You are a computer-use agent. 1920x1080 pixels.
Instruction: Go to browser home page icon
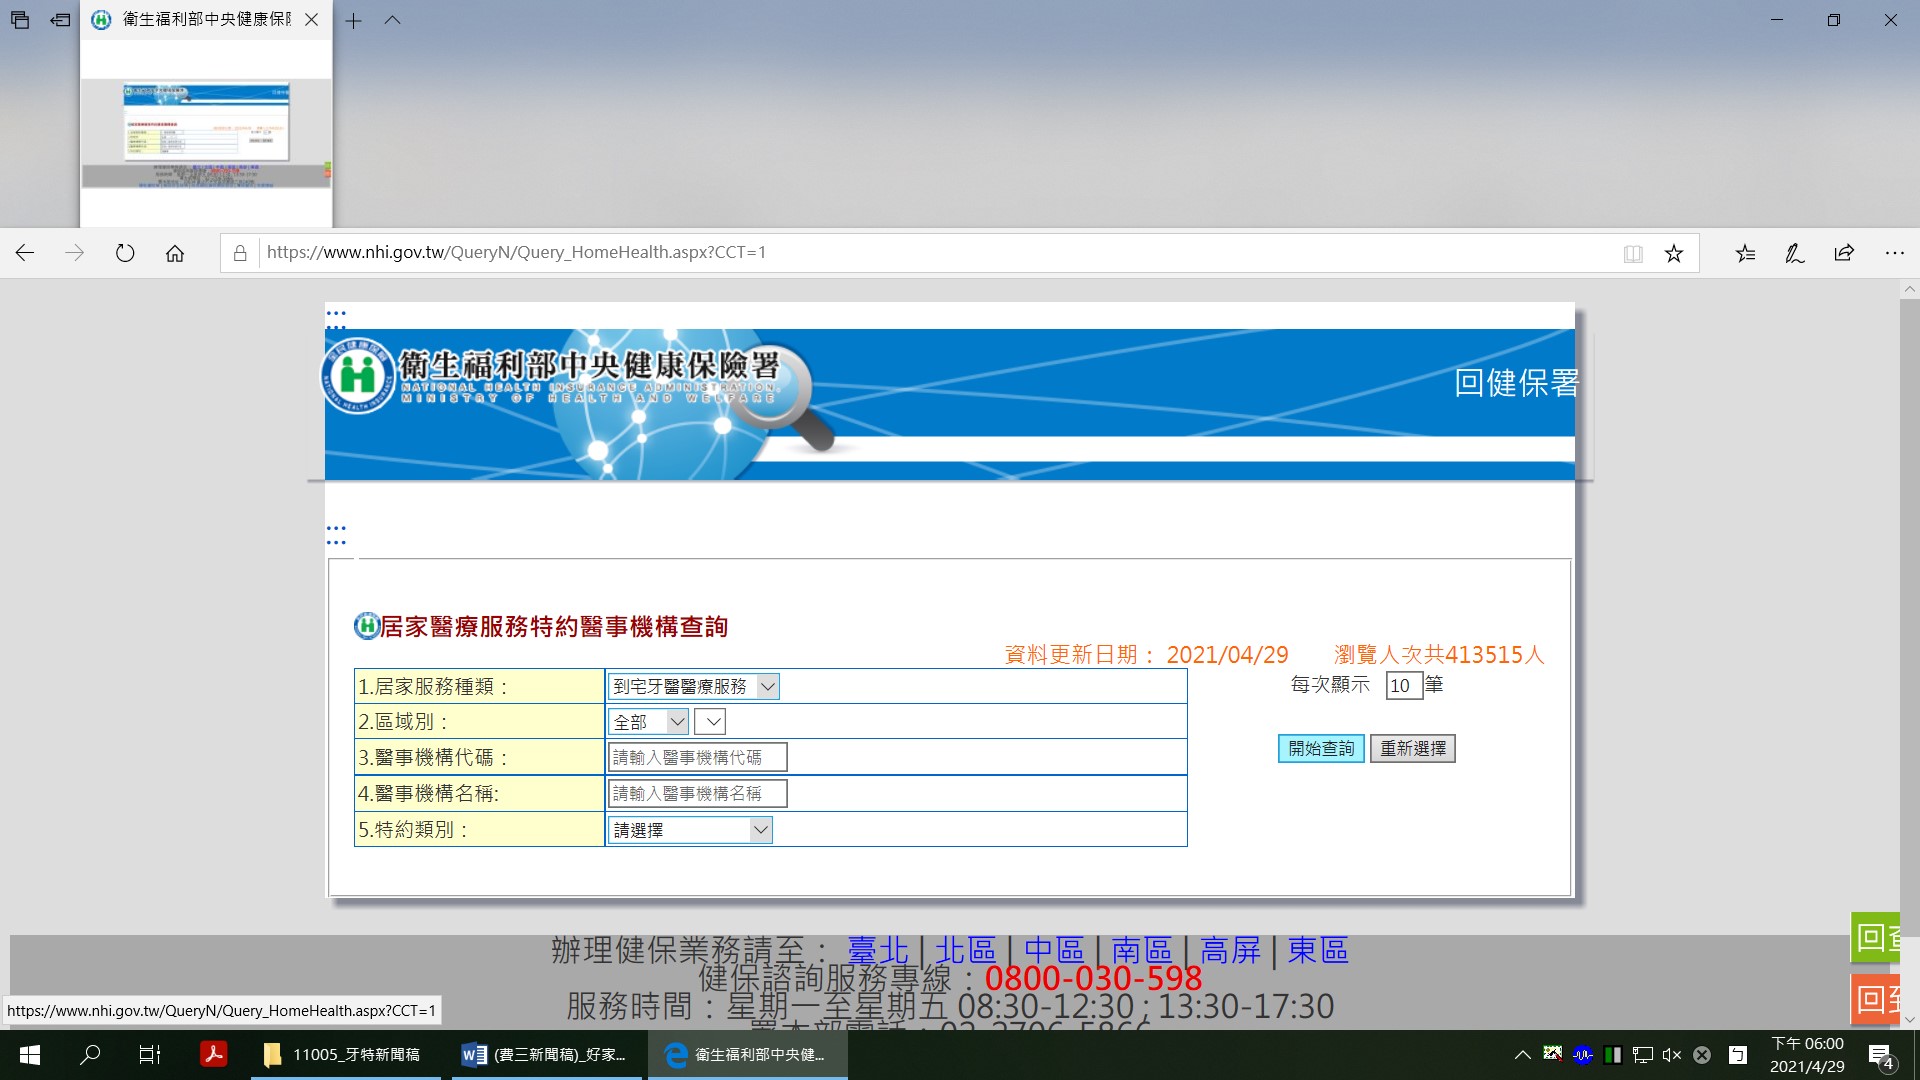point(175,253)
